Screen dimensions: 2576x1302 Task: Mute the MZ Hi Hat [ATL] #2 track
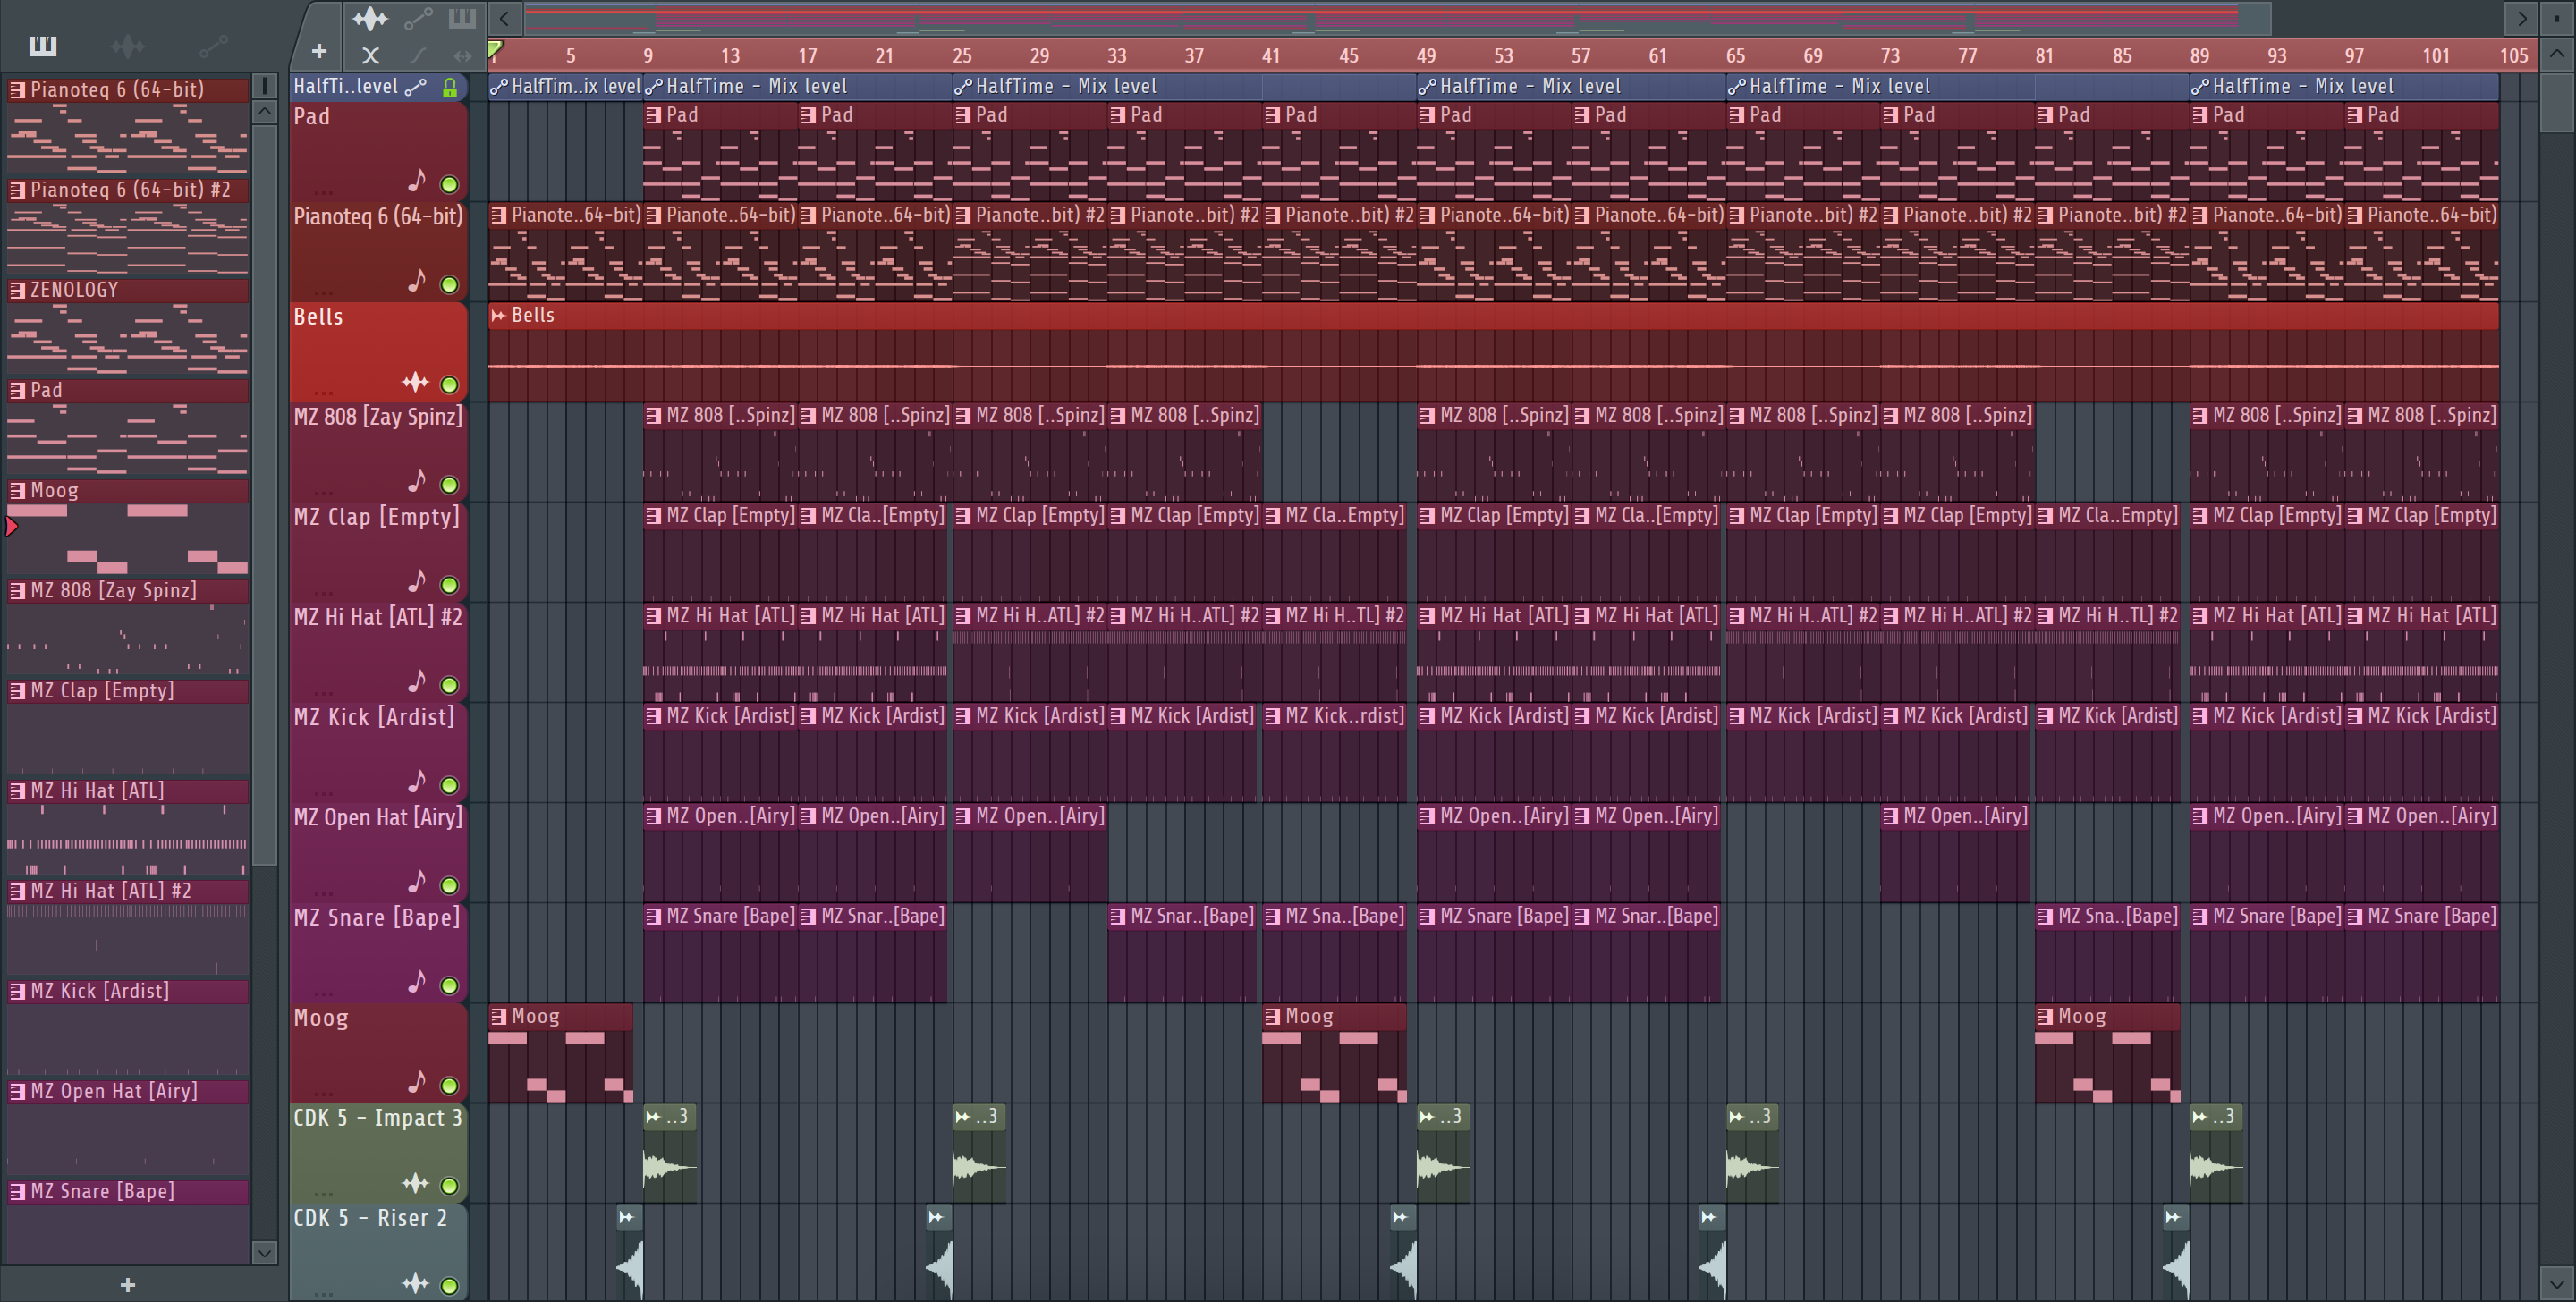click(450, 685)
